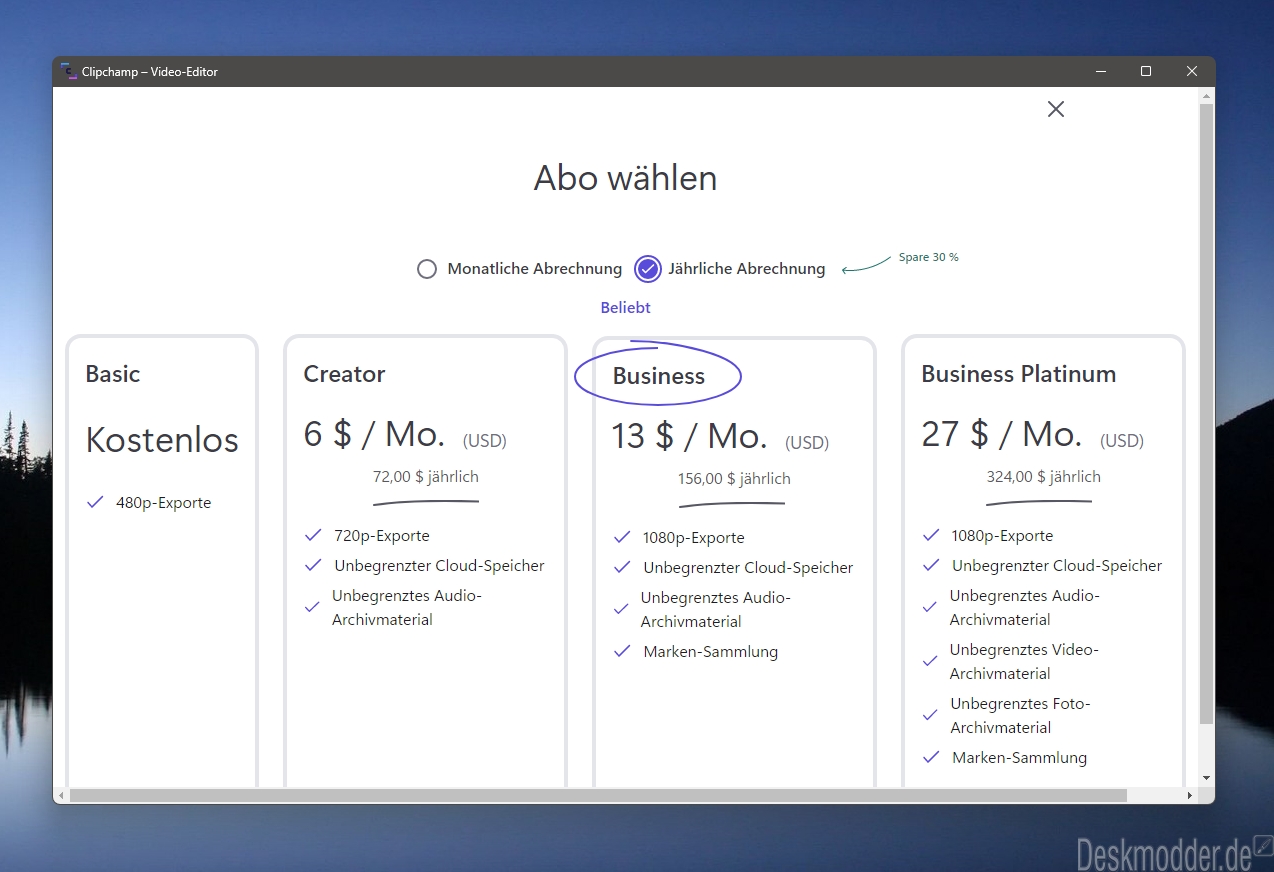Choose the Creator plan heading

pos(344,374)
